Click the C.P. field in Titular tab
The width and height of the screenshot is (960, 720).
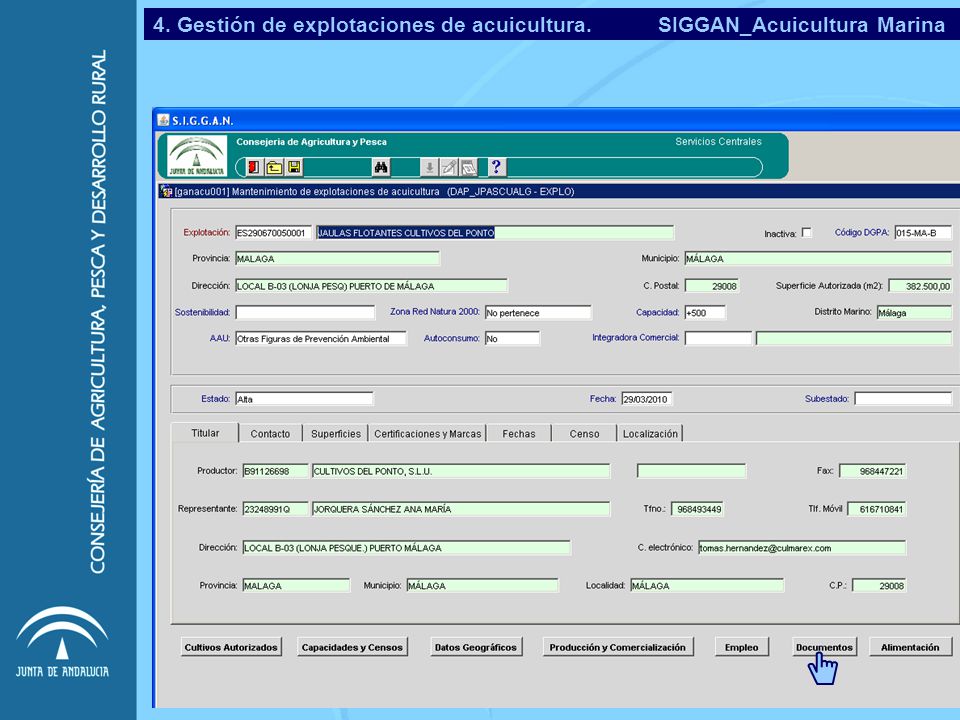click(x=879, y=586)
